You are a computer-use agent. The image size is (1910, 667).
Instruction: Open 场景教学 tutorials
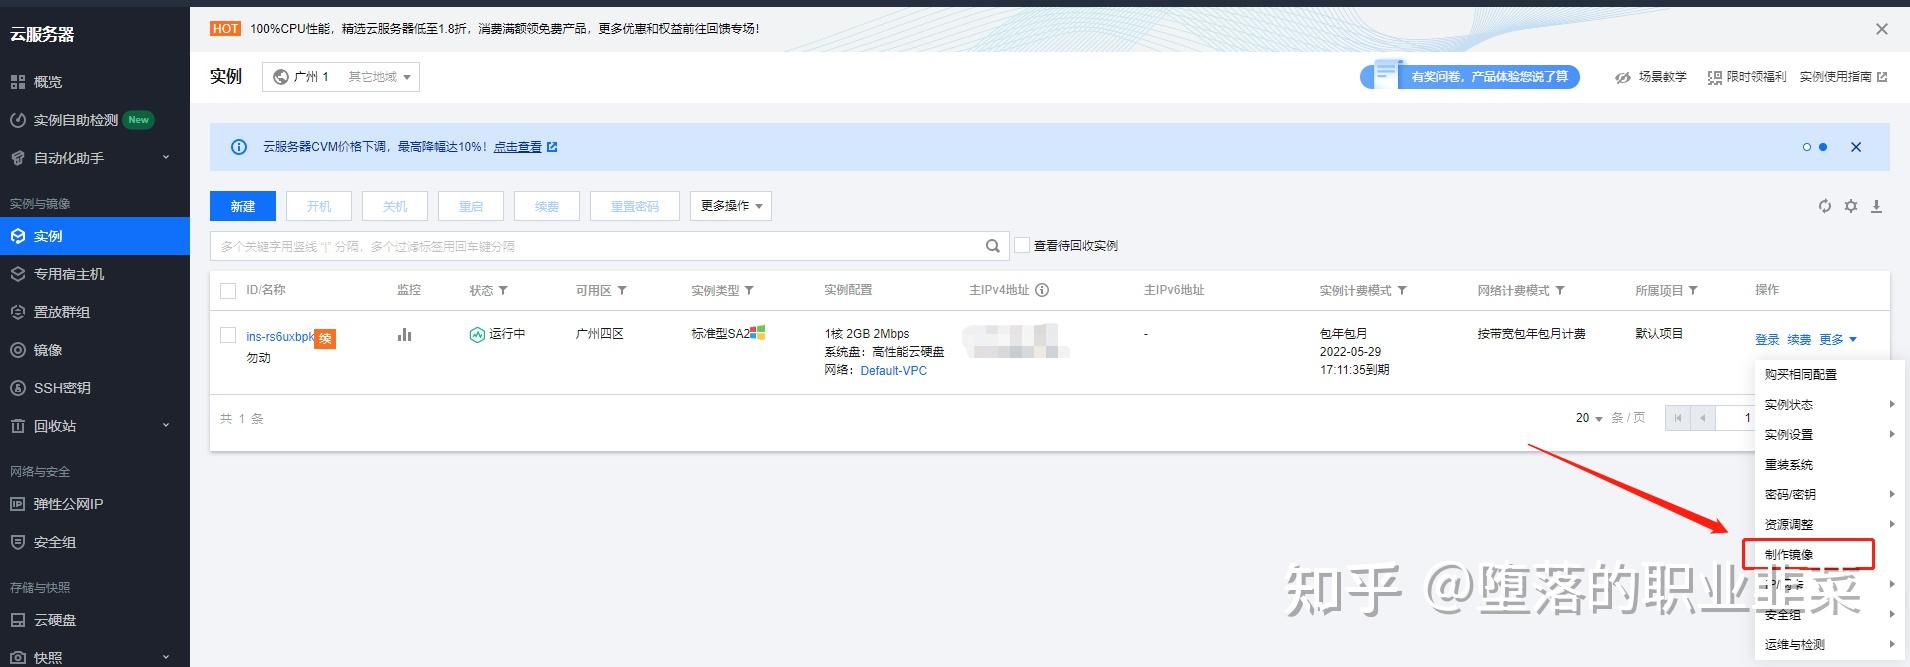point(1651,77)
